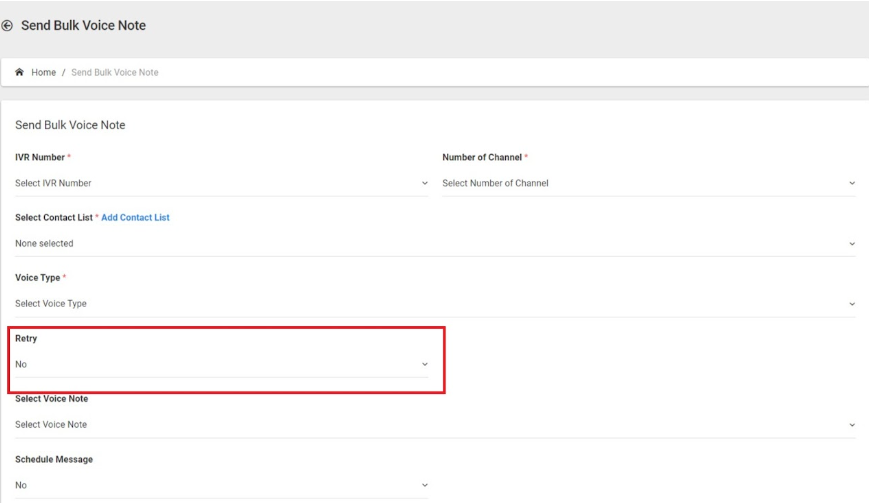Click the Schedule Message field label

pyautogui.click(x=54, y=459)
